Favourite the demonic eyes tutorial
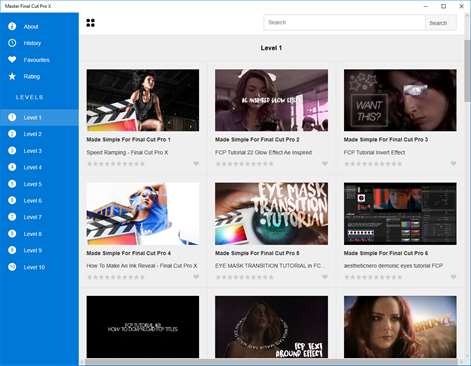Screen dimensions: 471x366 click(x=453, y=277)
